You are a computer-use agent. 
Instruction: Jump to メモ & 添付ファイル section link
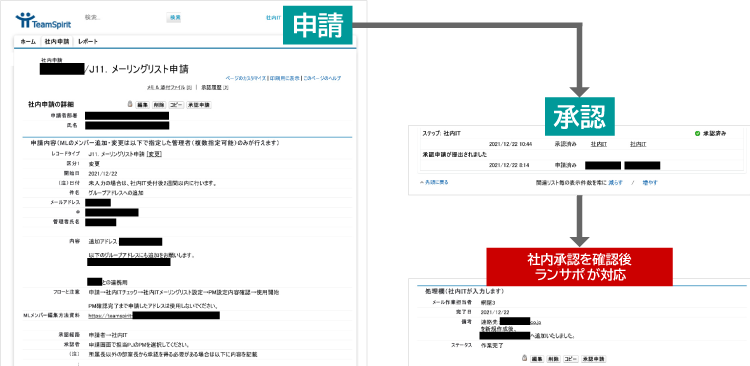click(170, 88)
